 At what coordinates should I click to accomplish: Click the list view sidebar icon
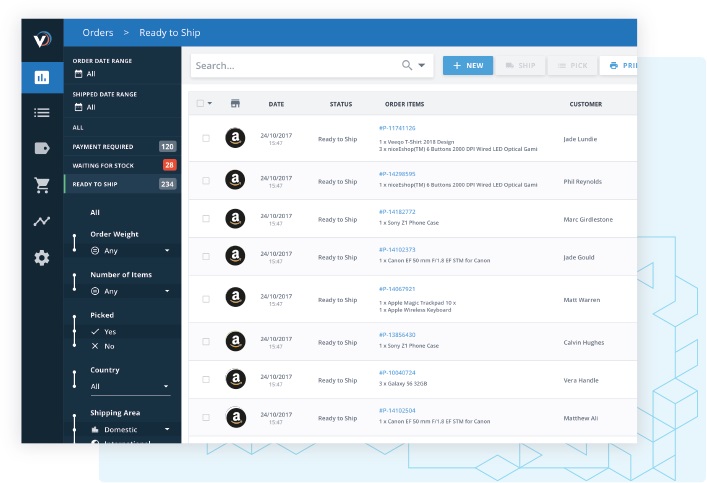click(41, 113)
